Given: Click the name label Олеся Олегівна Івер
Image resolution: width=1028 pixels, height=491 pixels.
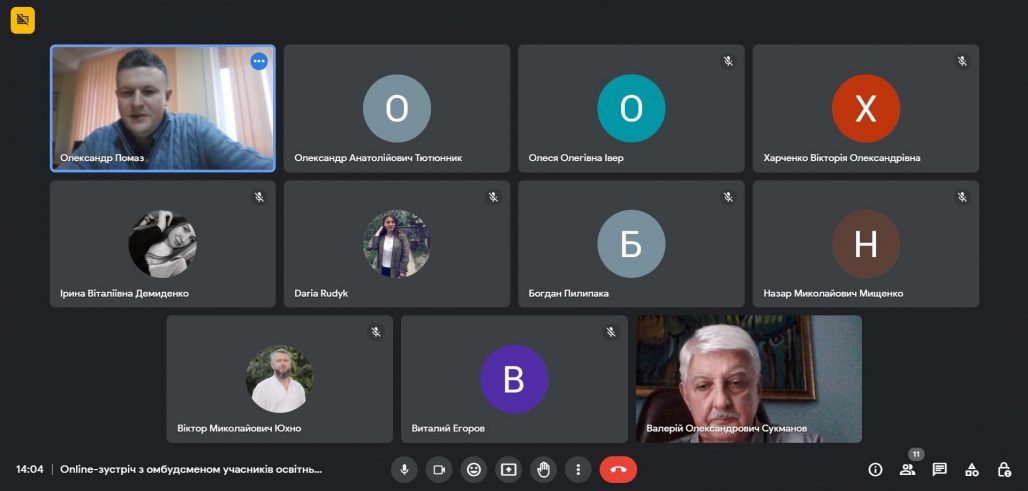Looking at the screenshot, I should 576,158.
